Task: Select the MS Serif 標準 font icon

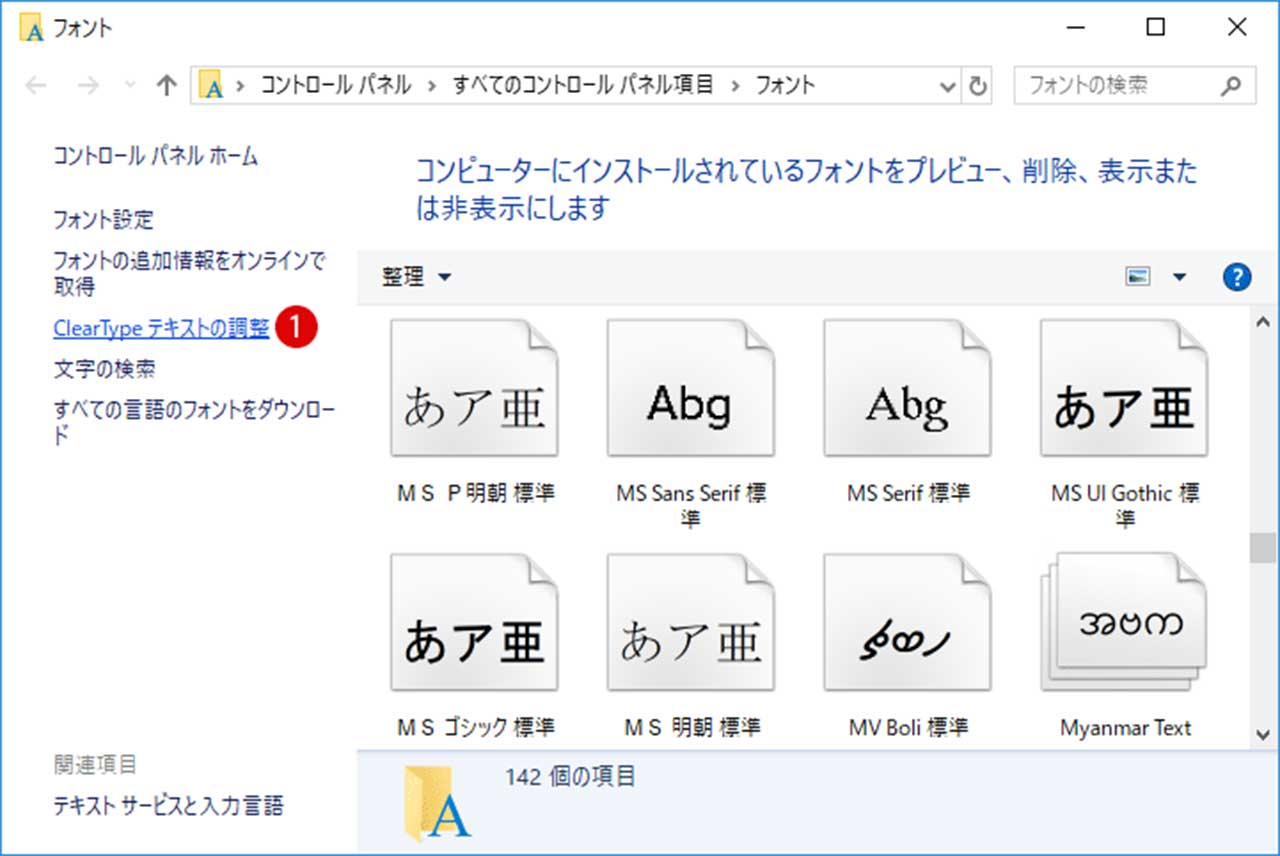Action: (908, 388)
